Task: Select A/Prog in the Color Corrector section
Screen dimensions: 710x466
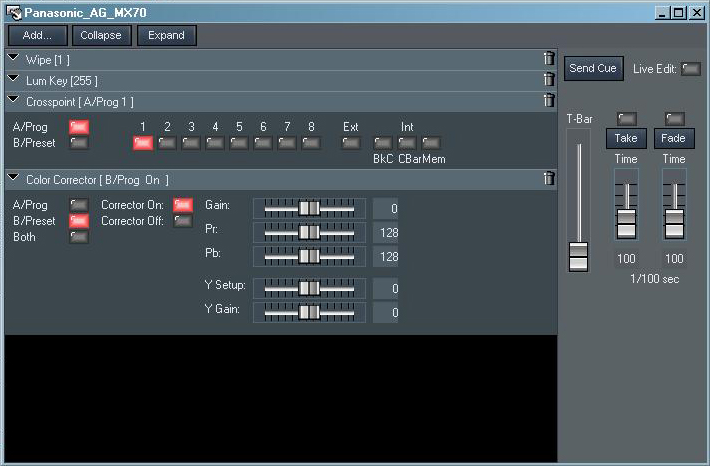Action: [x=79, y=205]
